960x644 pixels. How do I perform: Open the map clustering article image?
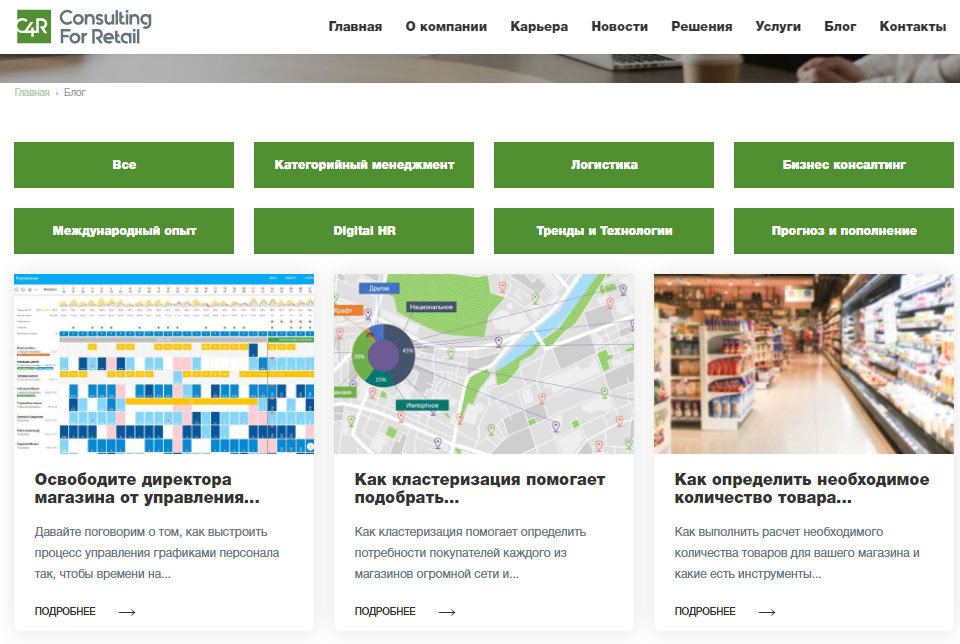click(x=484, y=365)
